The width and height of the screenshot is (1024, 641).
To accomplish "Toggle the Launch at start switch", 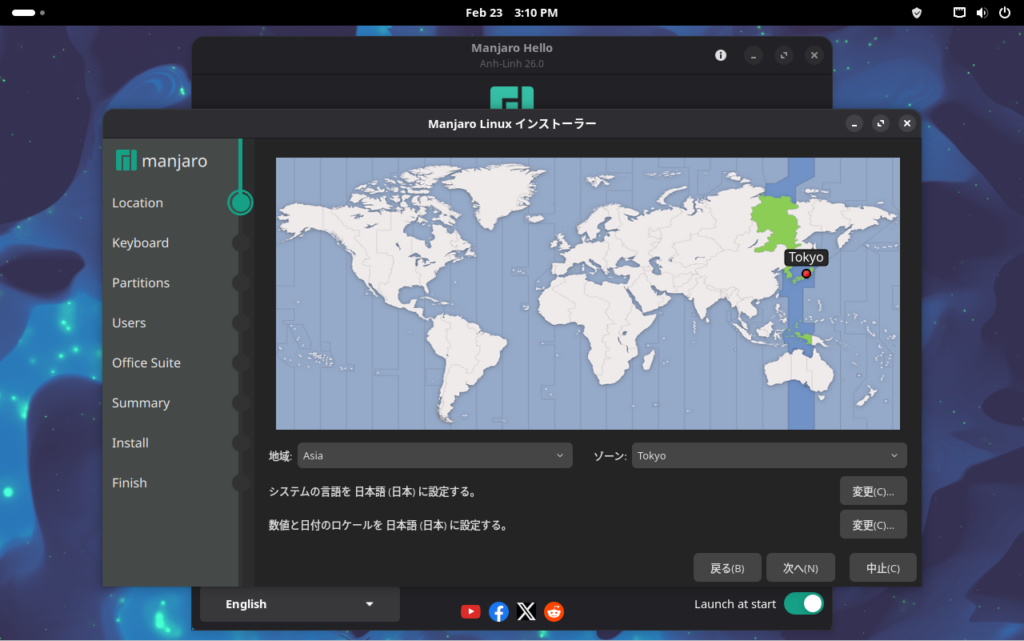I will click(803, 604).
